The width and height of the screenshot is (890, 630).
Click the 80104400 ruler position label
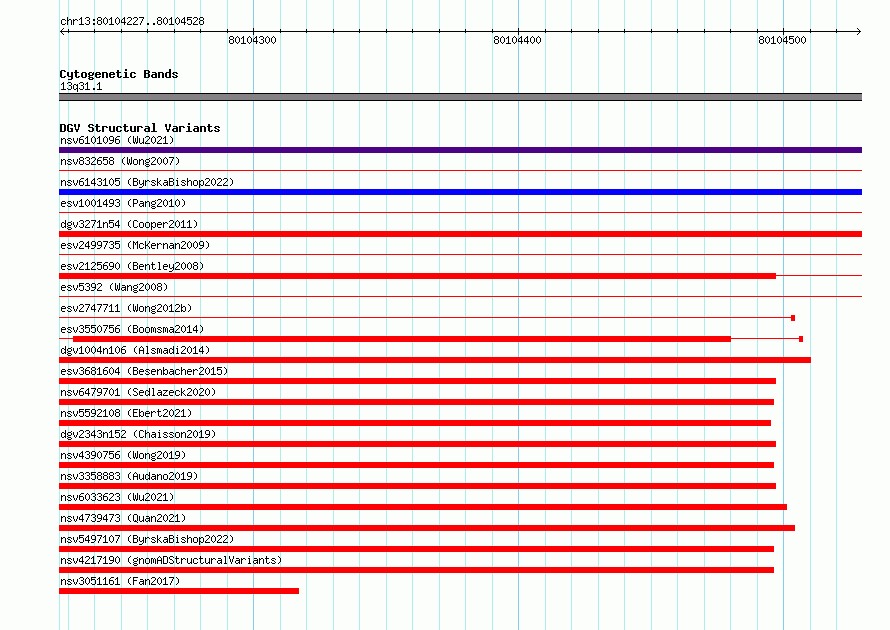517,40
